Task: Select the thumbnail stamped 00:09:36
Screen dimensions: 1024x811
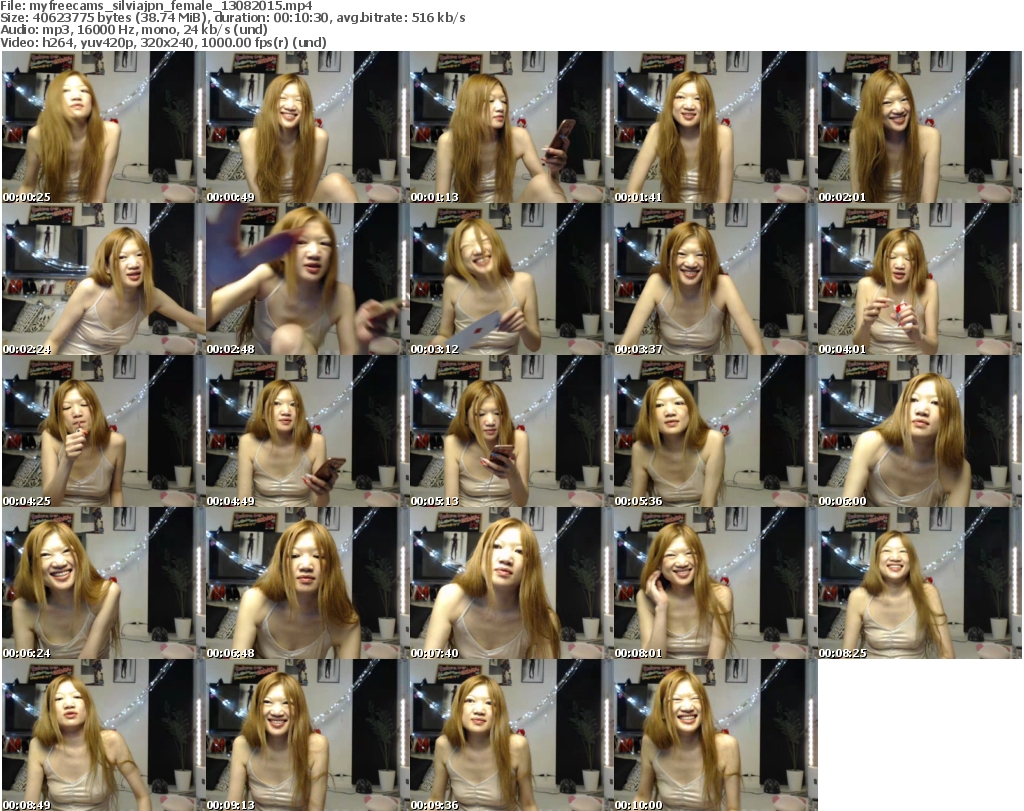Action: coord(511,735)
